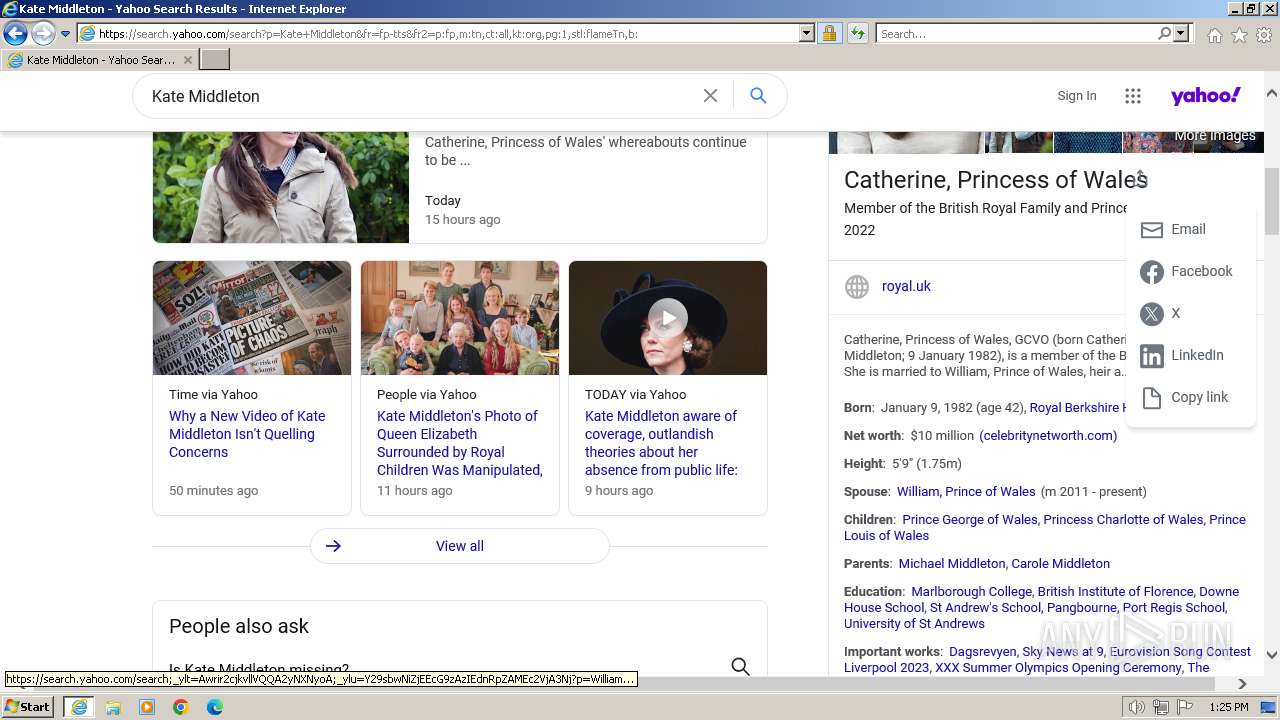Click the page vertical scrollbar thumb
This screenshot has width=1280, height=720.
point(1272,201)
